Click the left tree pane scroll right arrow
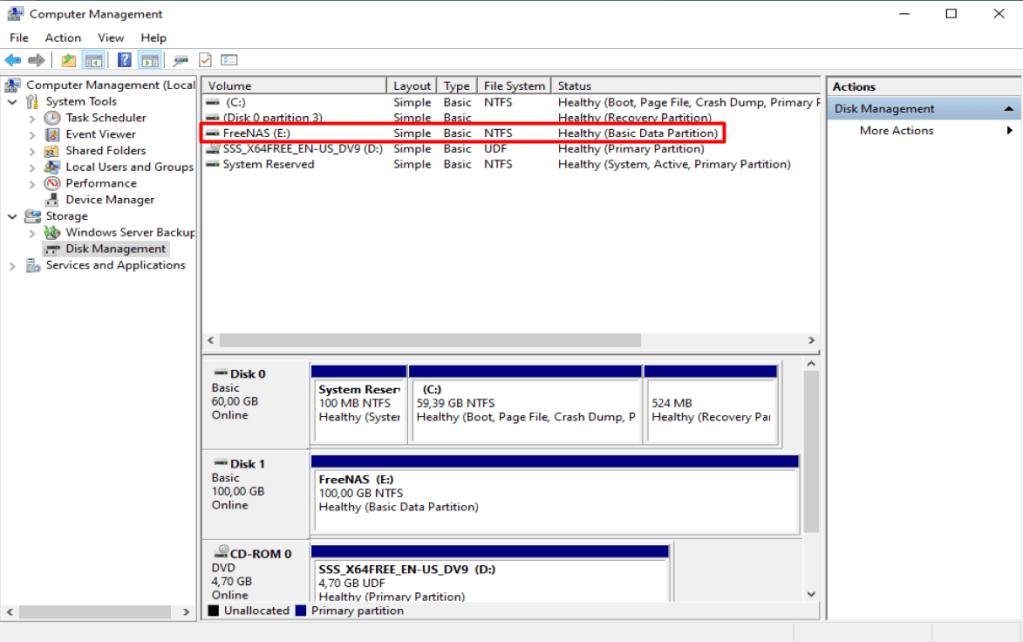1023x642 pixels. click(186, 612)
